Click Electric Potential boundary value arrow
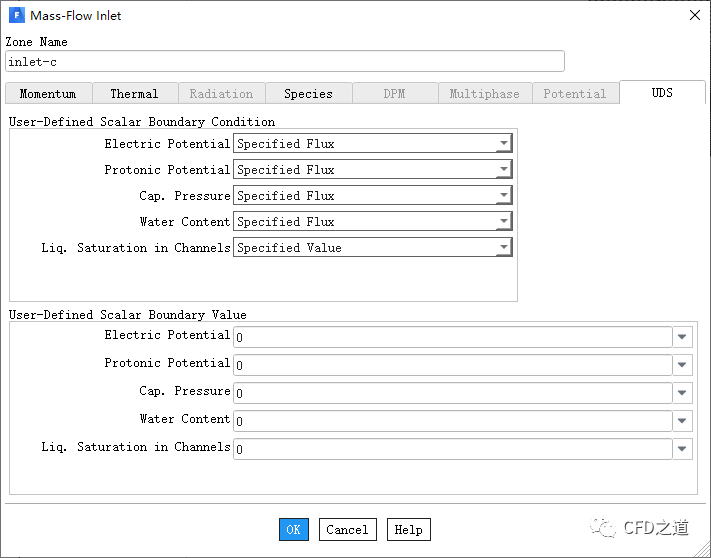Image resolution: width=711 pixels, height=558 pixels. [x=682, y=337]
